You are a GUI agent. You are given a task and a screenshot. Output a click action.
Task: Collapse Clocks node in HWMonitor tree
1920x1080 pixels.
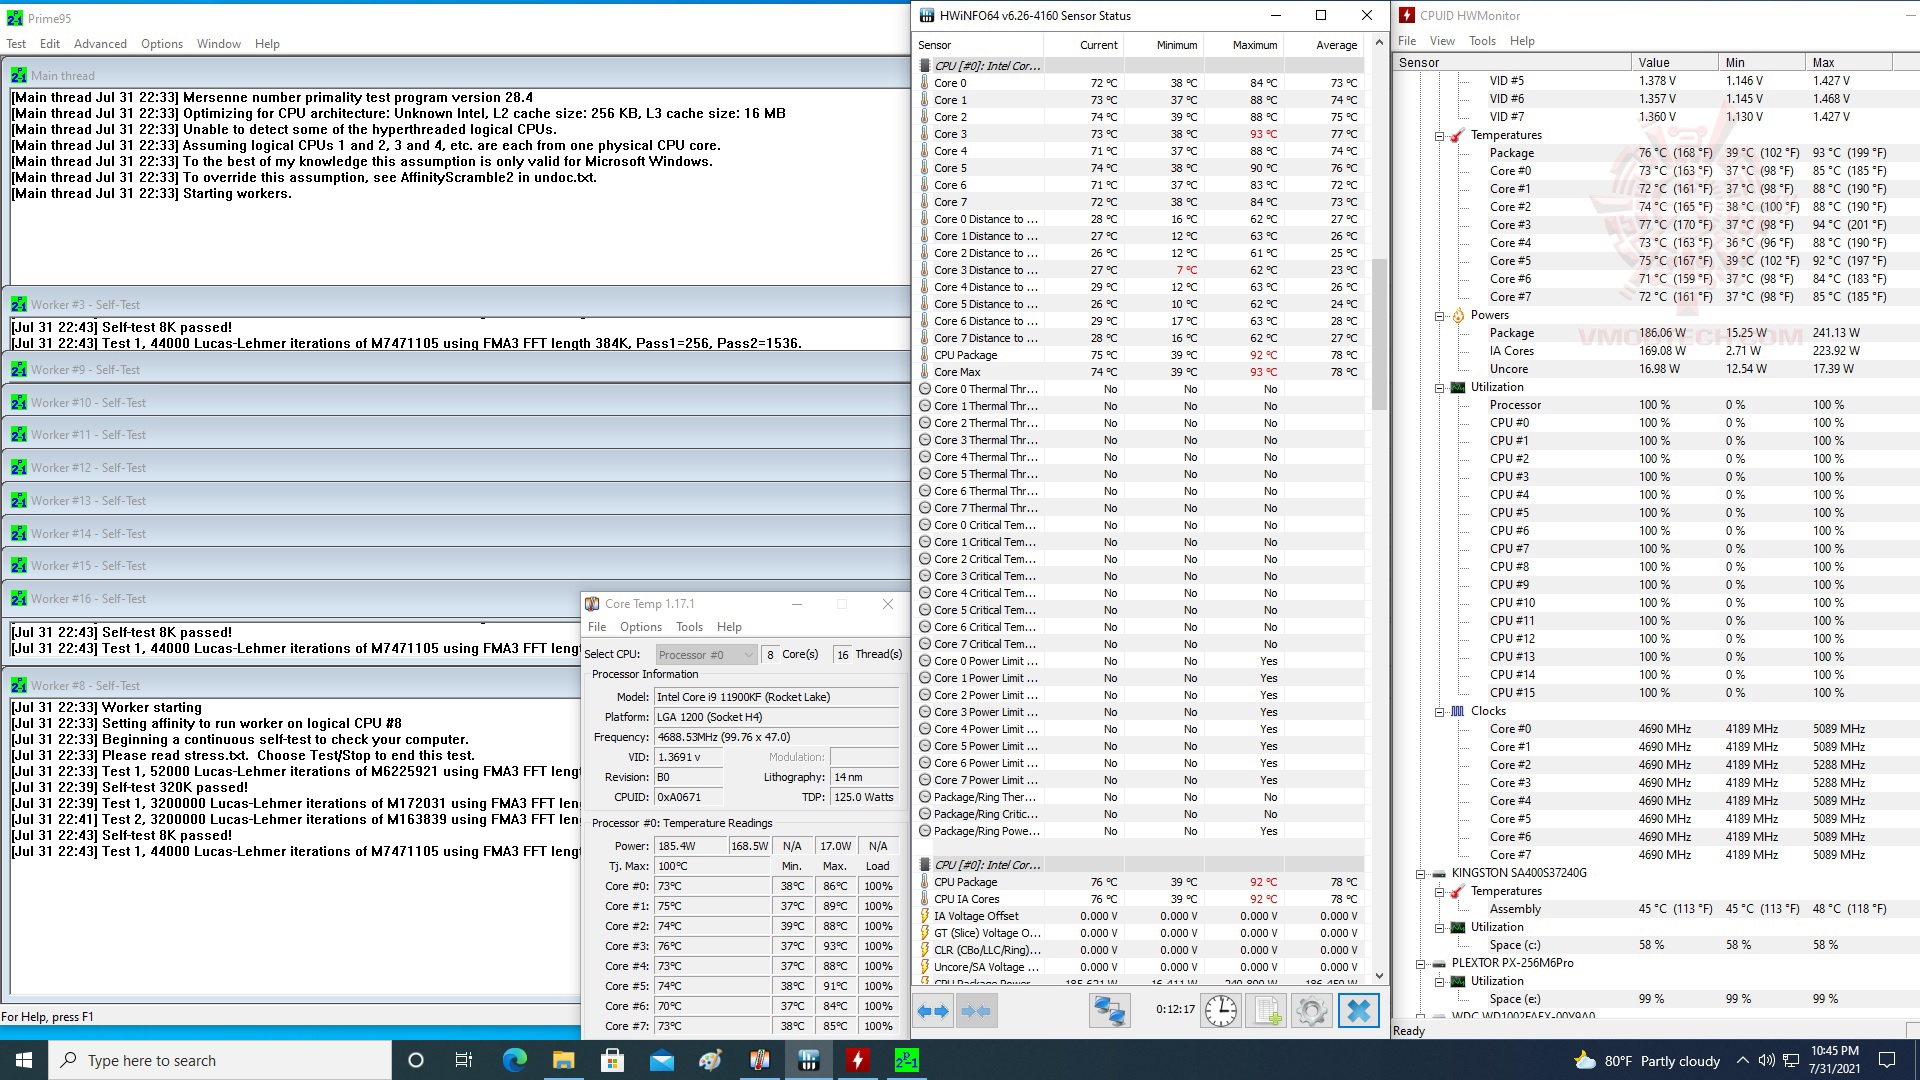click(1440, 711)
